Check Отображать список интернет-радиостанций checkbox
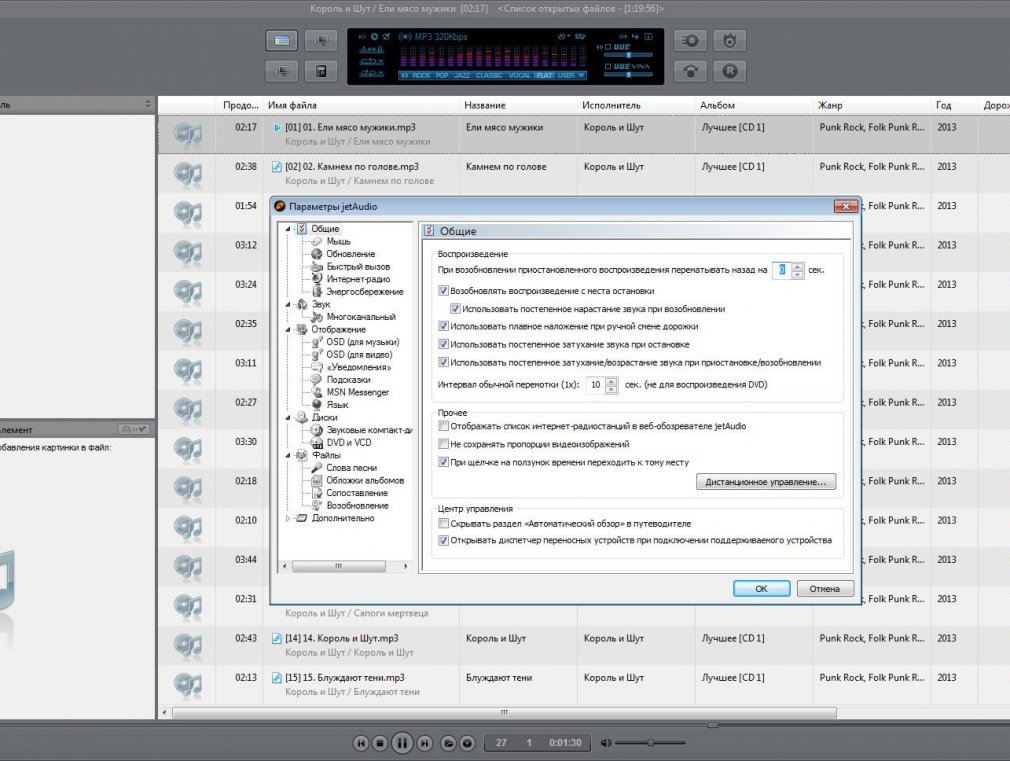Screen dimensions: 1010x761 [443, 426]
